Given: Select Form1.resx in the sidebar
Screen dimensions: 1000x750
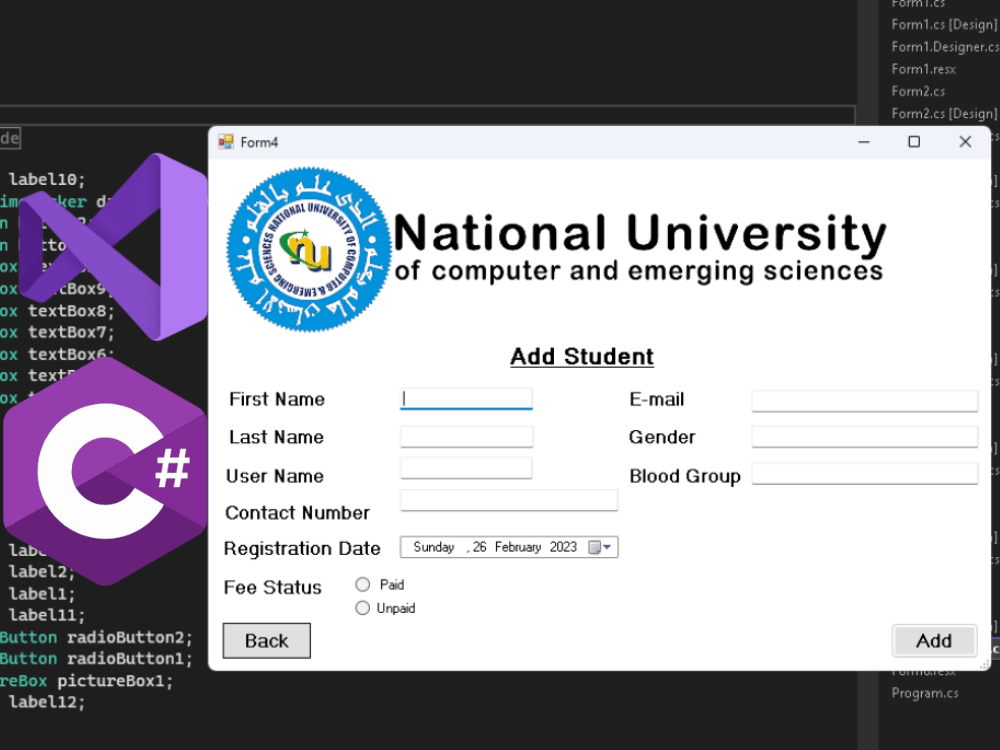Looking at the screenshot, I should pyautogui.click(x=921, y=68).
